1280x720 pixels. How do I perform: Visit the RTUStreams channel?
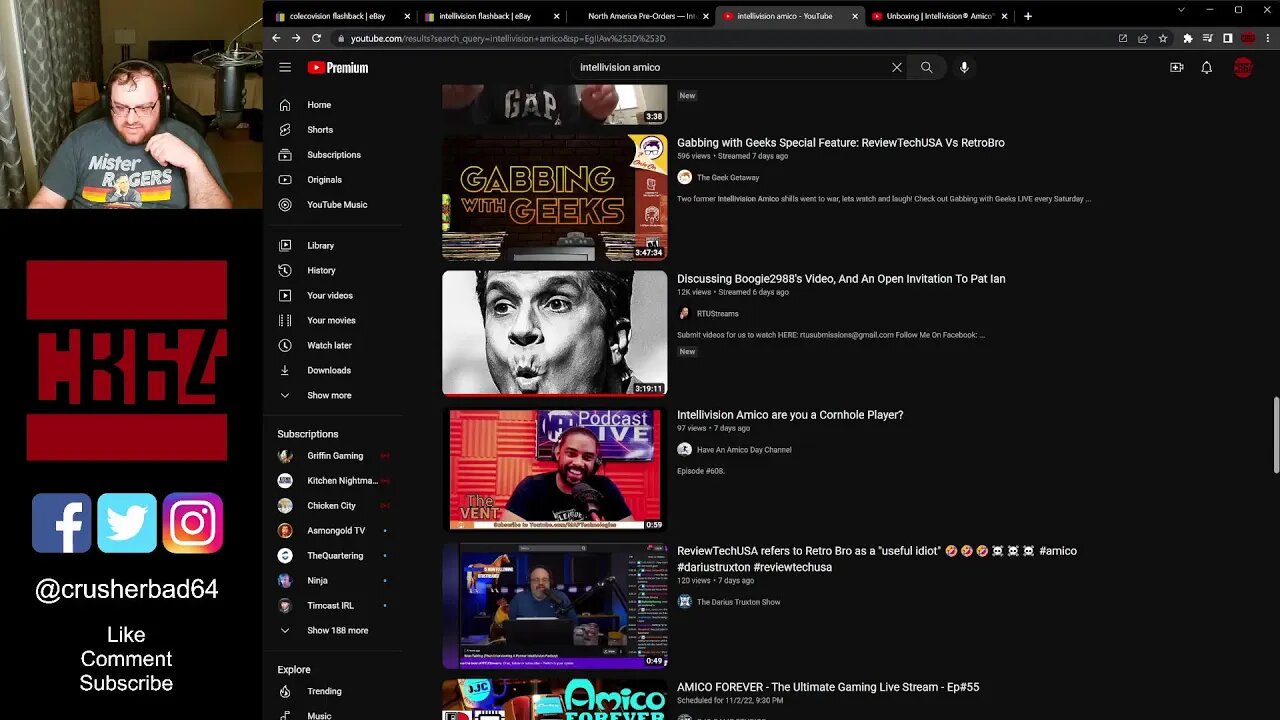pyautogui.click(x=718, y=314)
